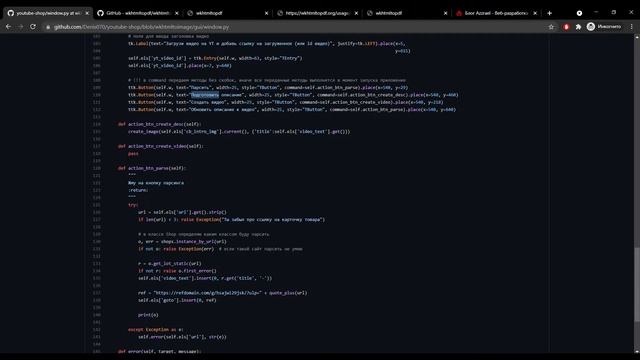Click the scrollbar down arrow
640x360 pixels.
[x=637, y=351]
